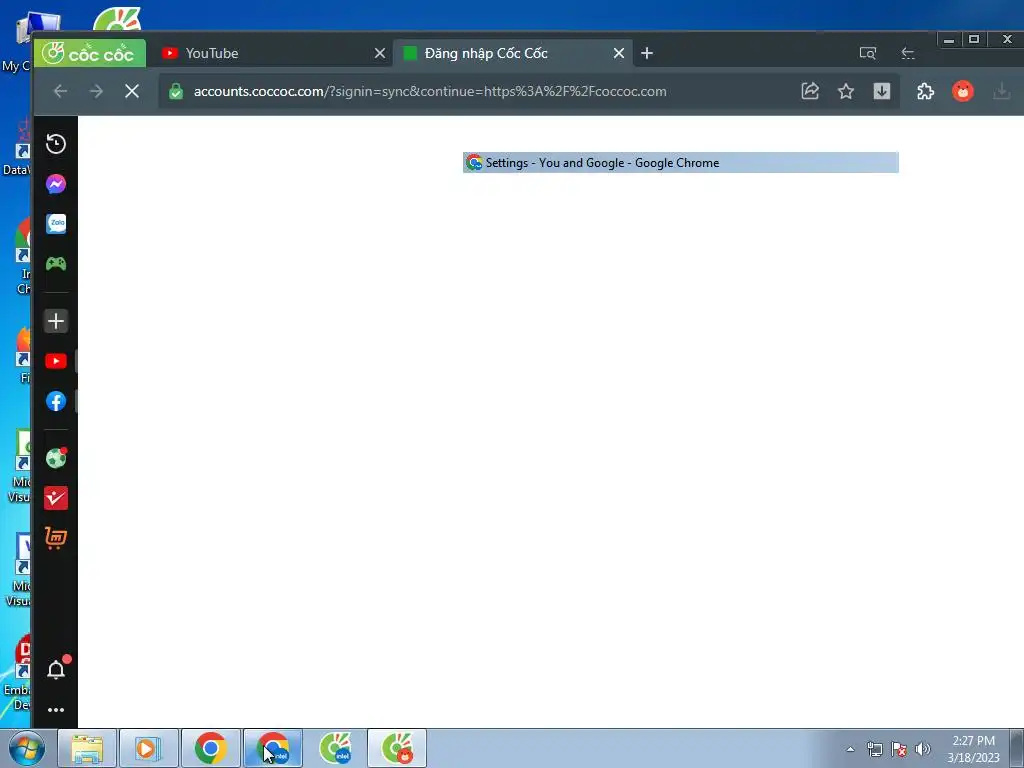
Task: Show hidden system tray icons
Action: click(850, 749)
